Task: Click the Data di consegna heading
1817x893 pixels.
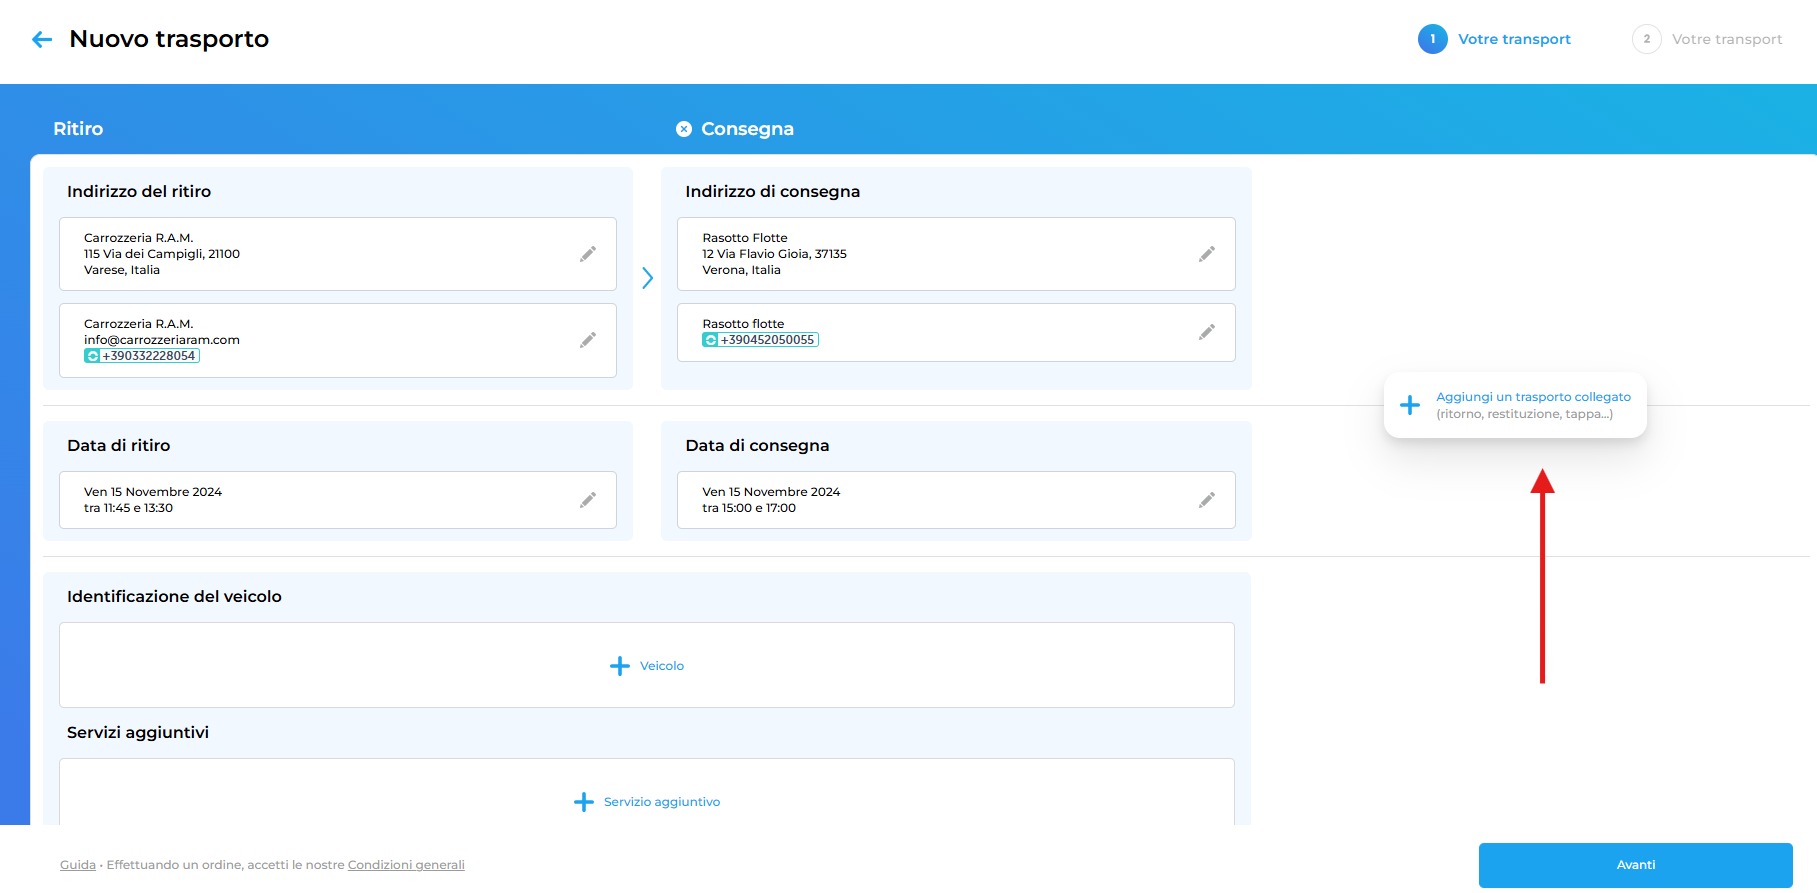Action: 757,446
